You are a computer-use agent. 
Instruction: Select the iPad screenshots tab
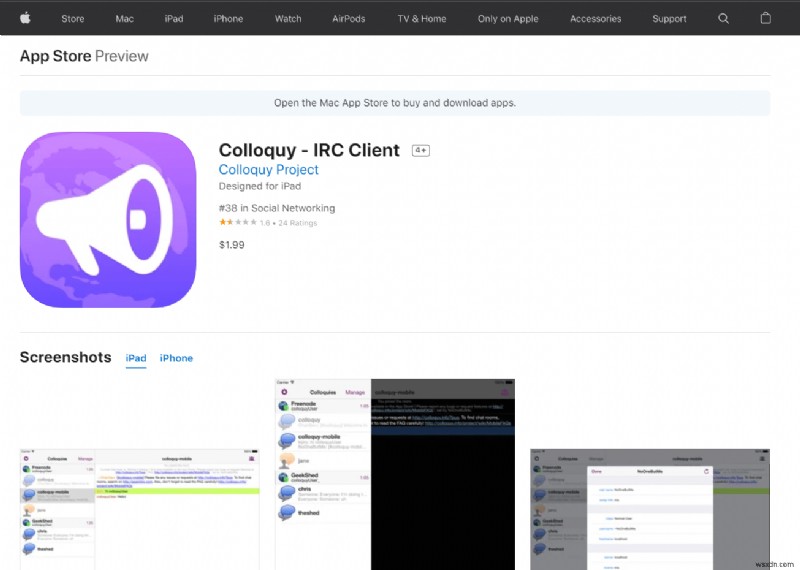coord(136,358)
